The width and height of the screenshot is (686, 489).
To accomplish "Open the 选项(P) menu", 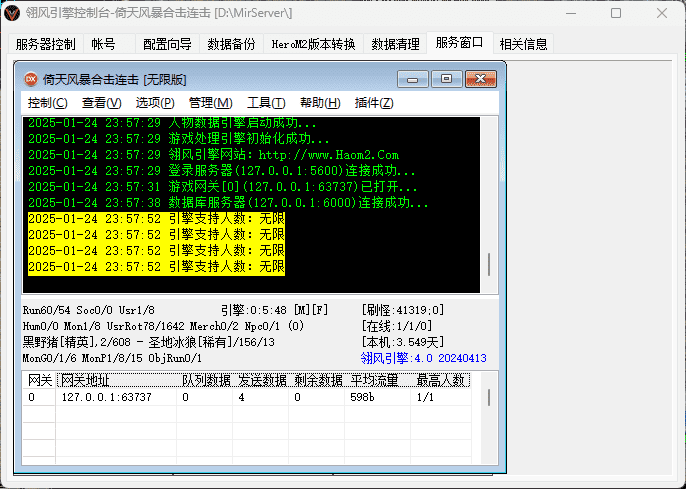I will [x=155, y=103].
